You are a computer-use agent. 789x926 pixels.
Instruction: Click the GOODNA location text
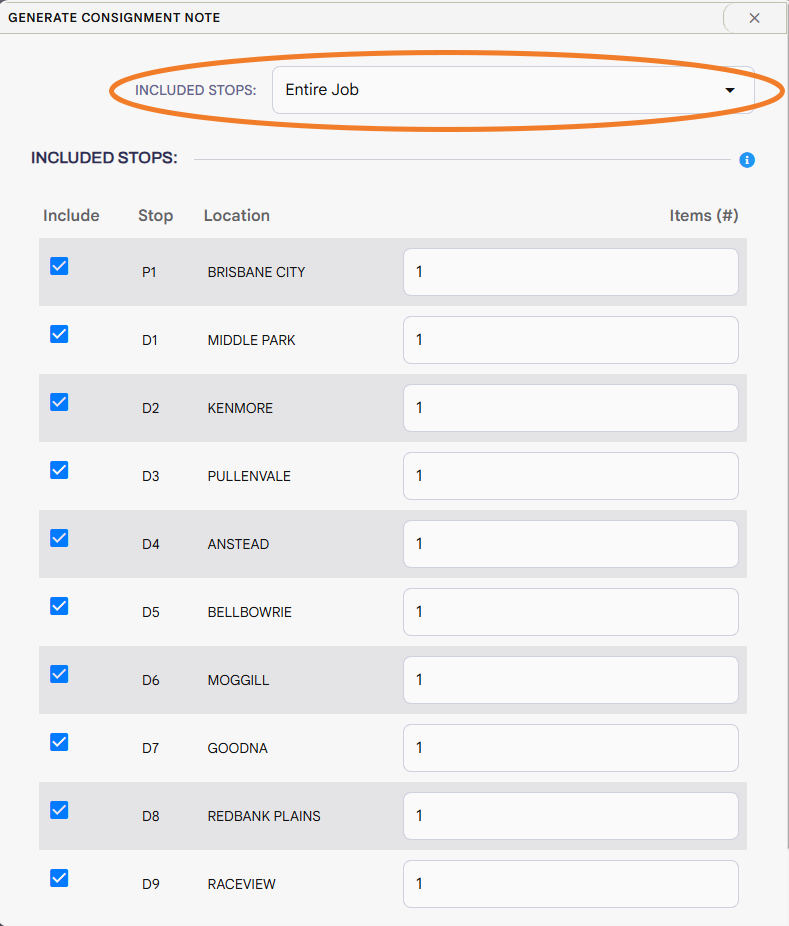237,748
